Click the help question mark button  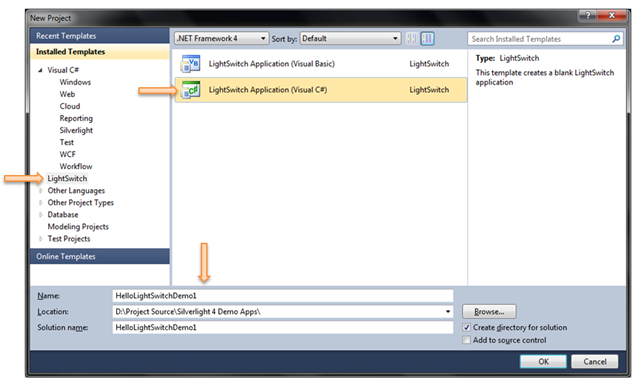click(587, 16)
